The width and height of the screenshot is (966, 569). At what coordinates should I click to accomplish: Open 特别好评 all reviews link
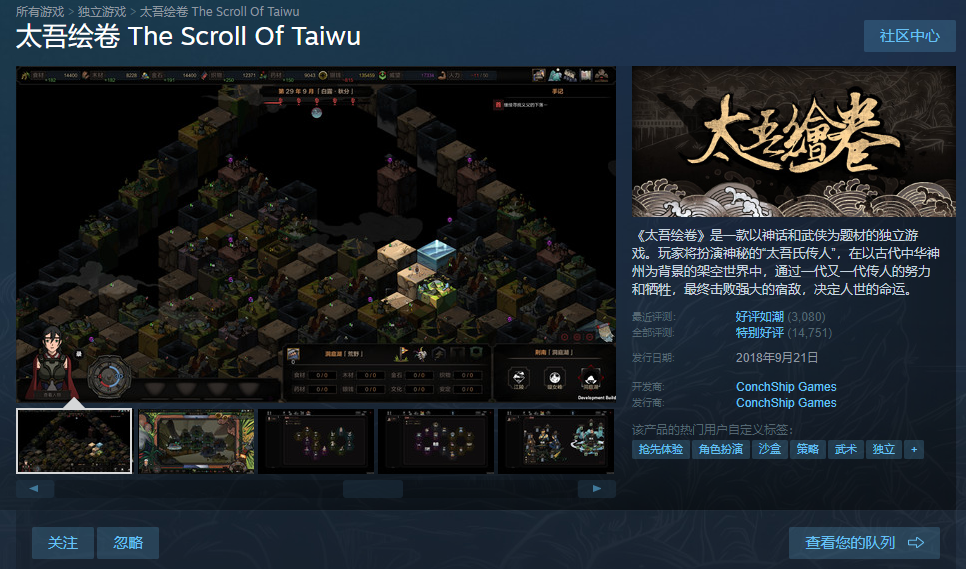(x=760, y=333)
